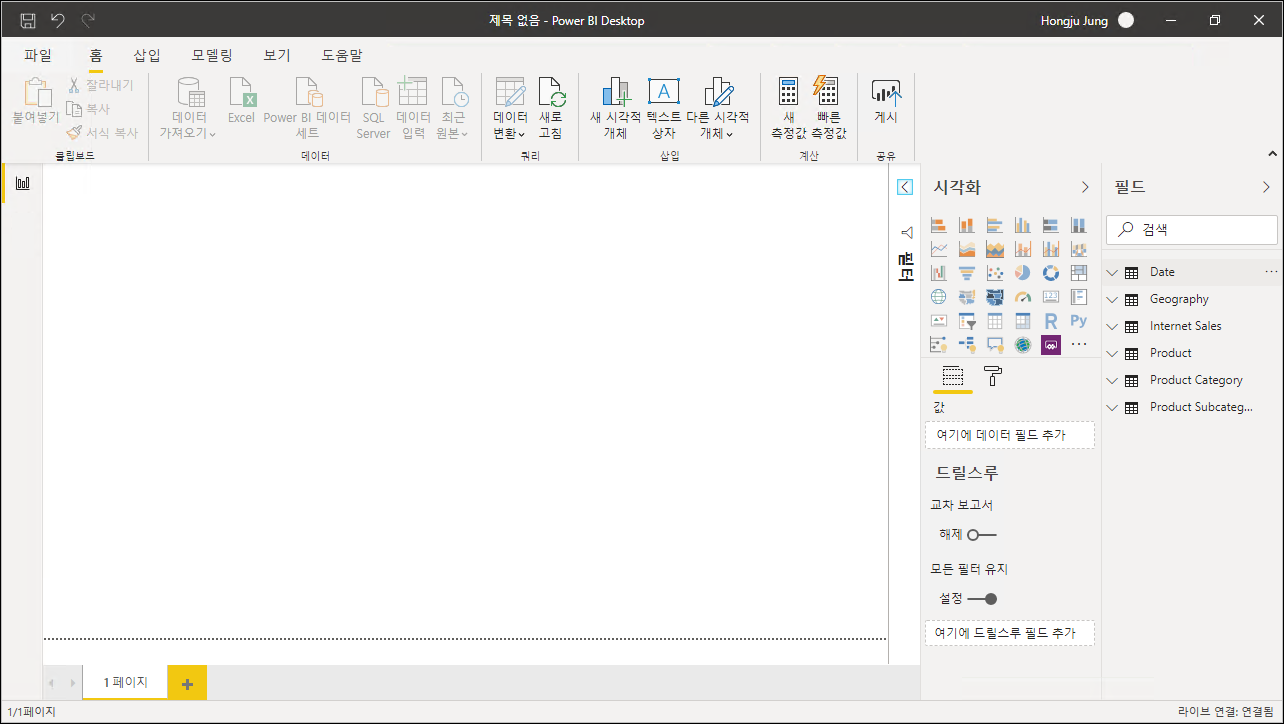Pick the 100% stacked bar chart visual

point(1050,225)
